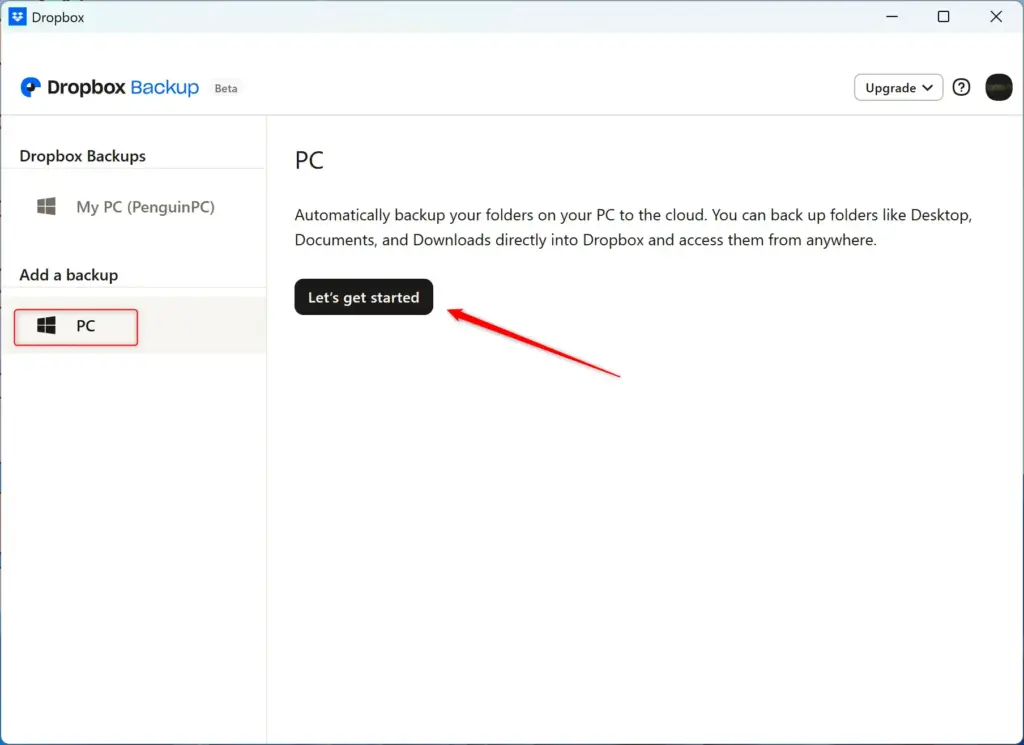Click the Beta badge label
Viewport: 1024px width, 745px height.
[226, 88]
